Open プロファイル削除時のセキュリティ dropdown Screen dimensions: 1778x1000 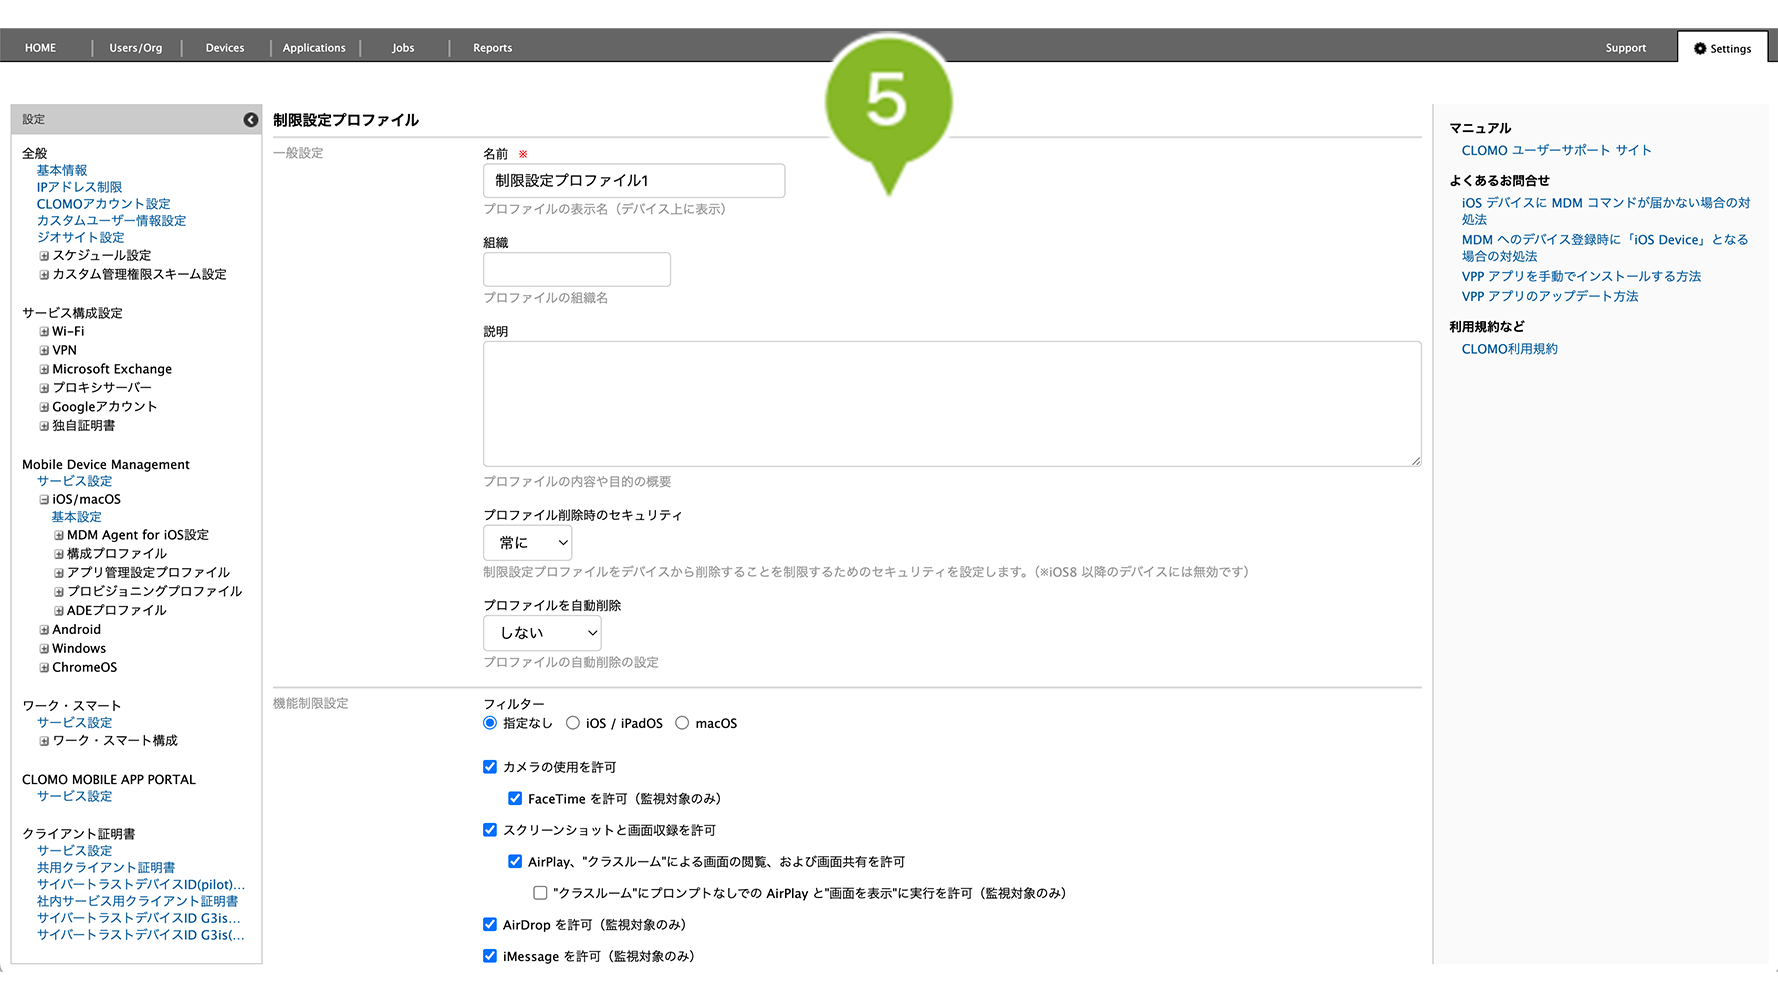tap(528, 543)
